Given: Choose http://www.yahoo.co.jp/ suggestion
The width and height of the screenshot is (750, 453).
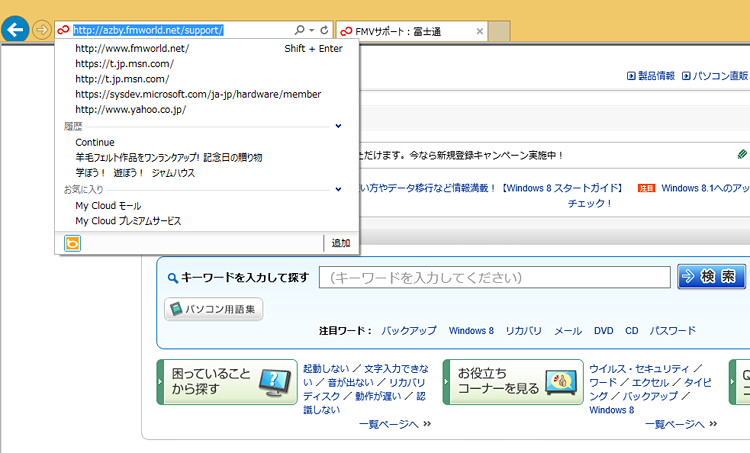Looking at the screenshot, I should [131, 110].
